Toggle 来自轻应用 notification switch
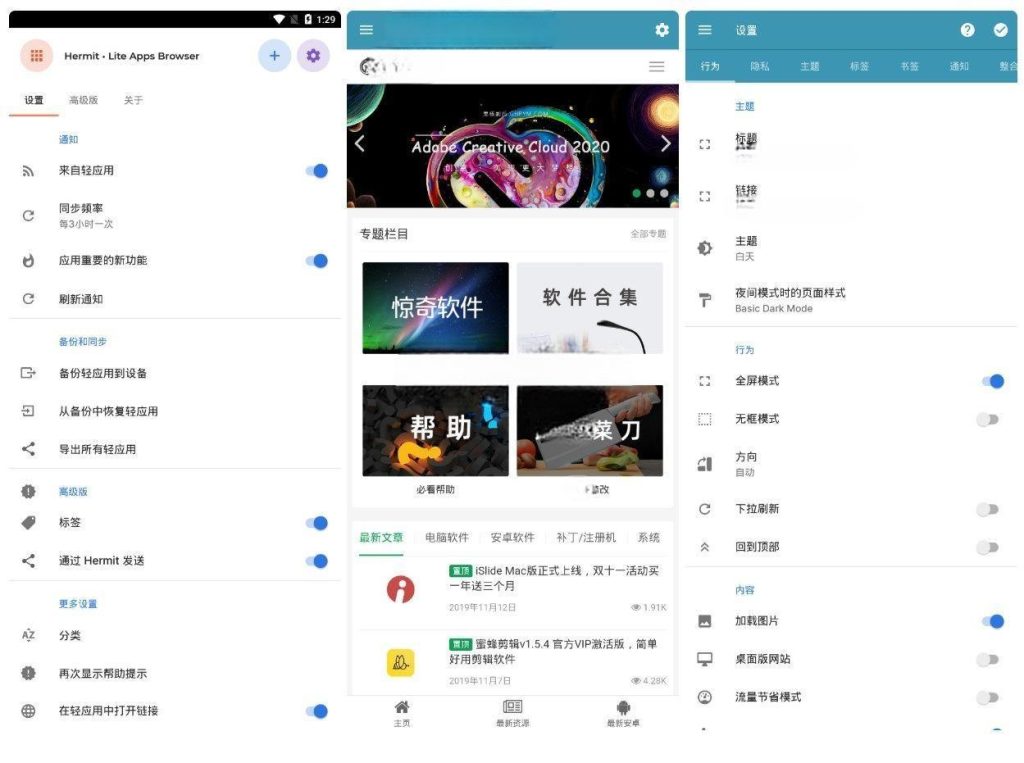 pyautogui.click(x=317, y=170)
